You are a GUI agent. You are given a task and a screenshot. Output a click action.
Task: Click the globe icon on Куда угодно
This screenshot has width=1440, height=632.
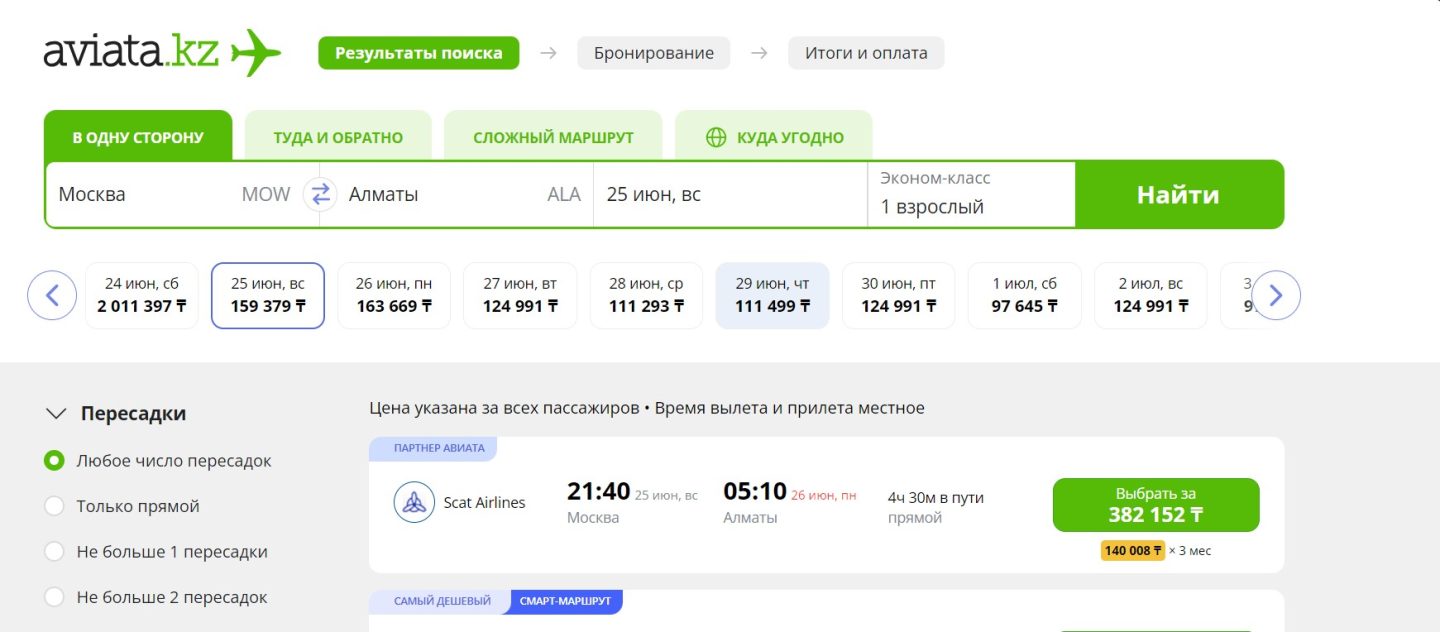click(716, 138)
